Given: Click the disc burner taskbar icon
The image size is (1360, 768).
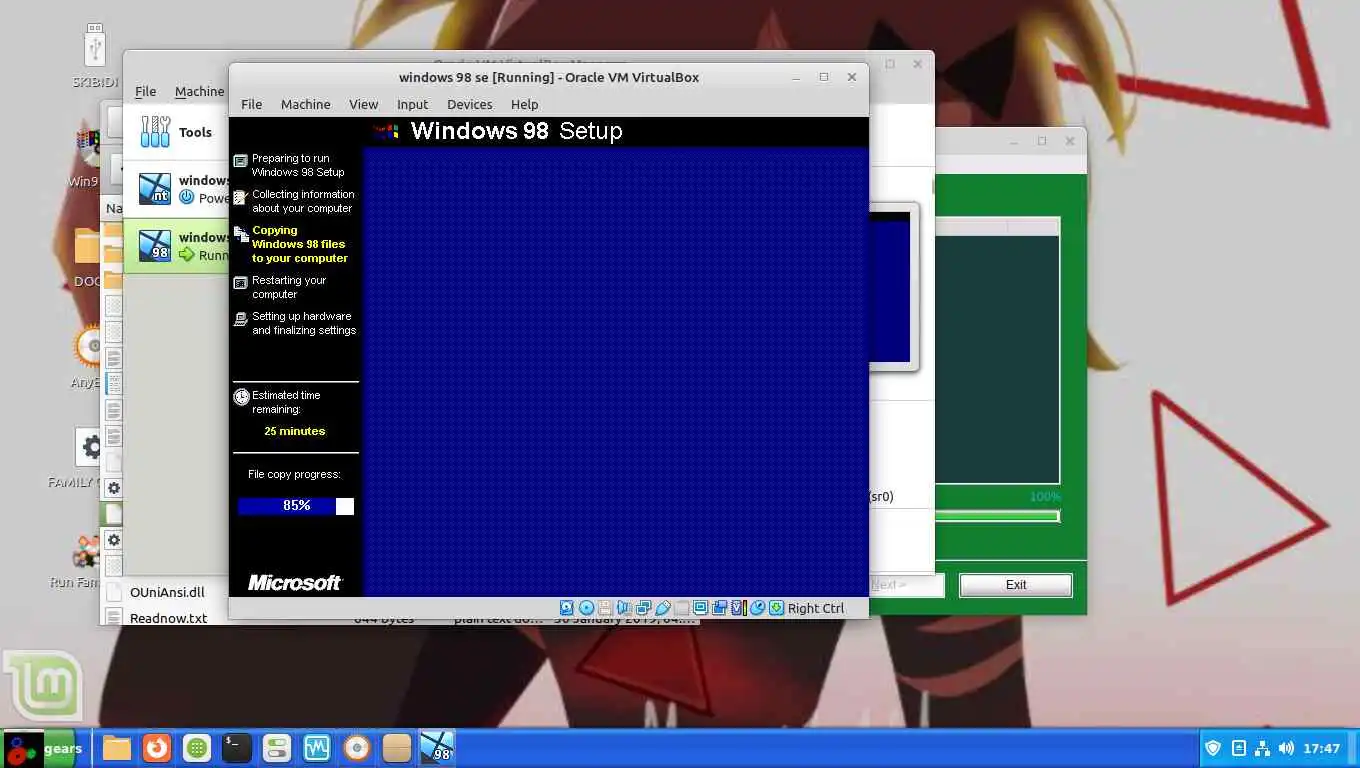Looking at the screenshot, I should (x=357, y=748).
